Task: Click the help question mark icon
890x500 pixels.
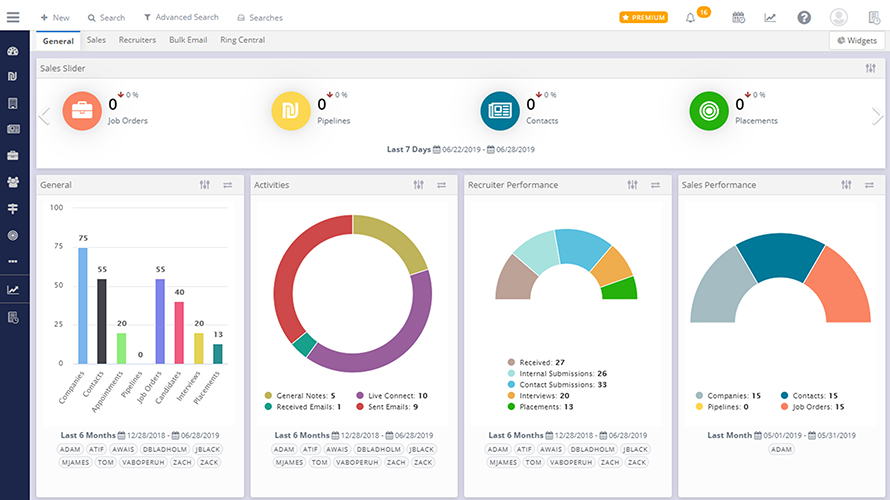Action: coord(803,17)
